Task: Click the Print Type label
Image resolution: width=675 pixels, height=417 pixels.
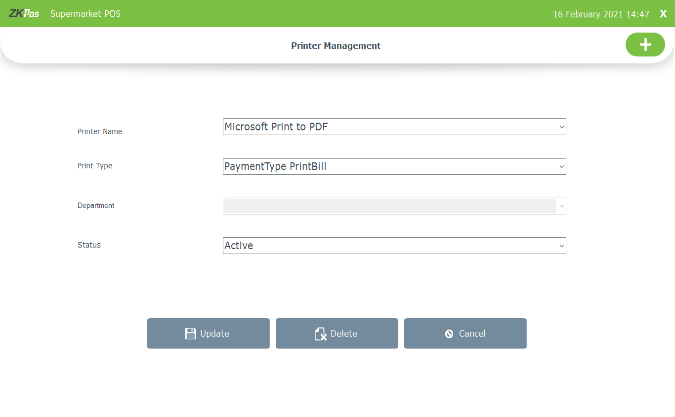Action: pos(95,166)
